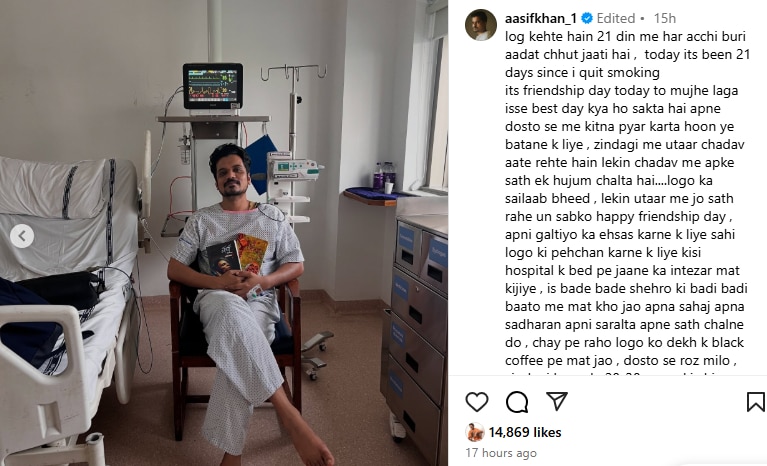767x466 pixels.
Task: Open comments via the speech bubble icon
Action: (x=517, y=402)
